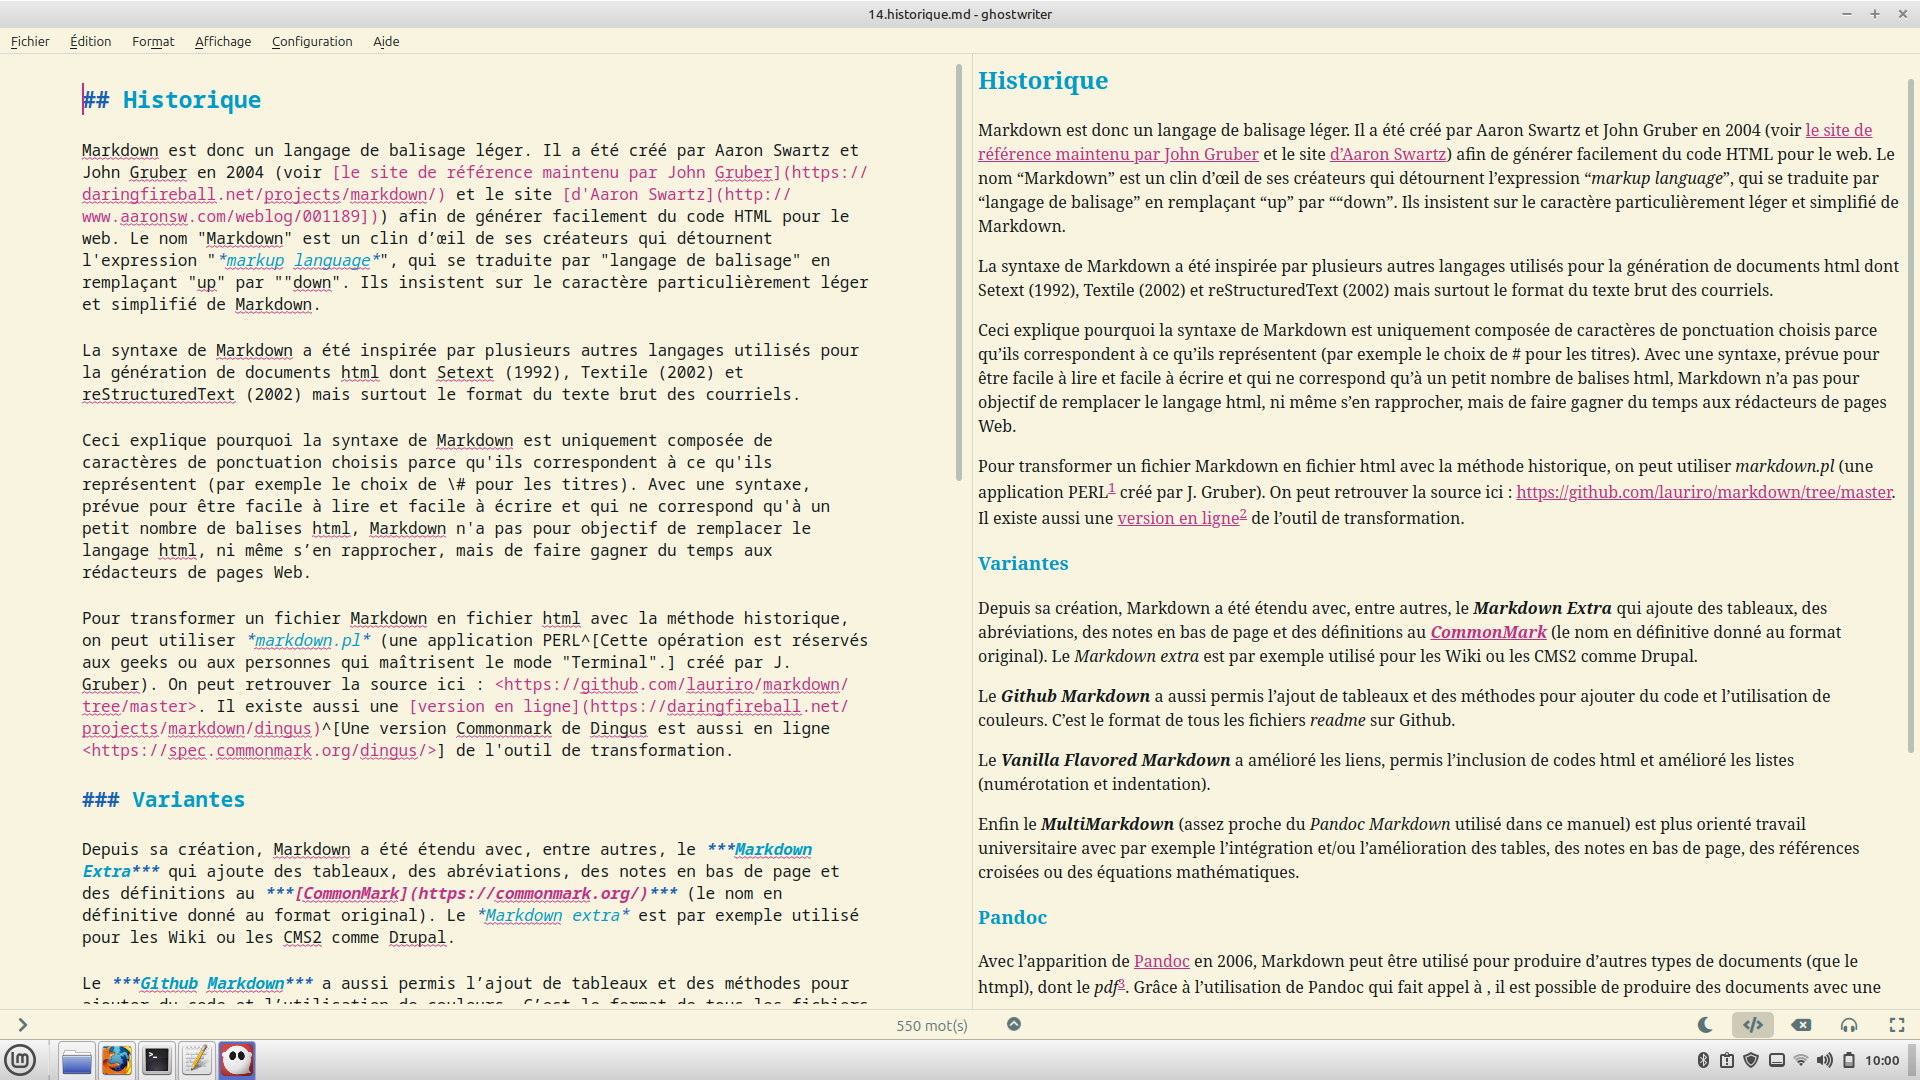The width and height of the screenshot is (1920, 1080).
Task: Toggle dark mode with the moon icon
Action: [x=1705, y=1025]
